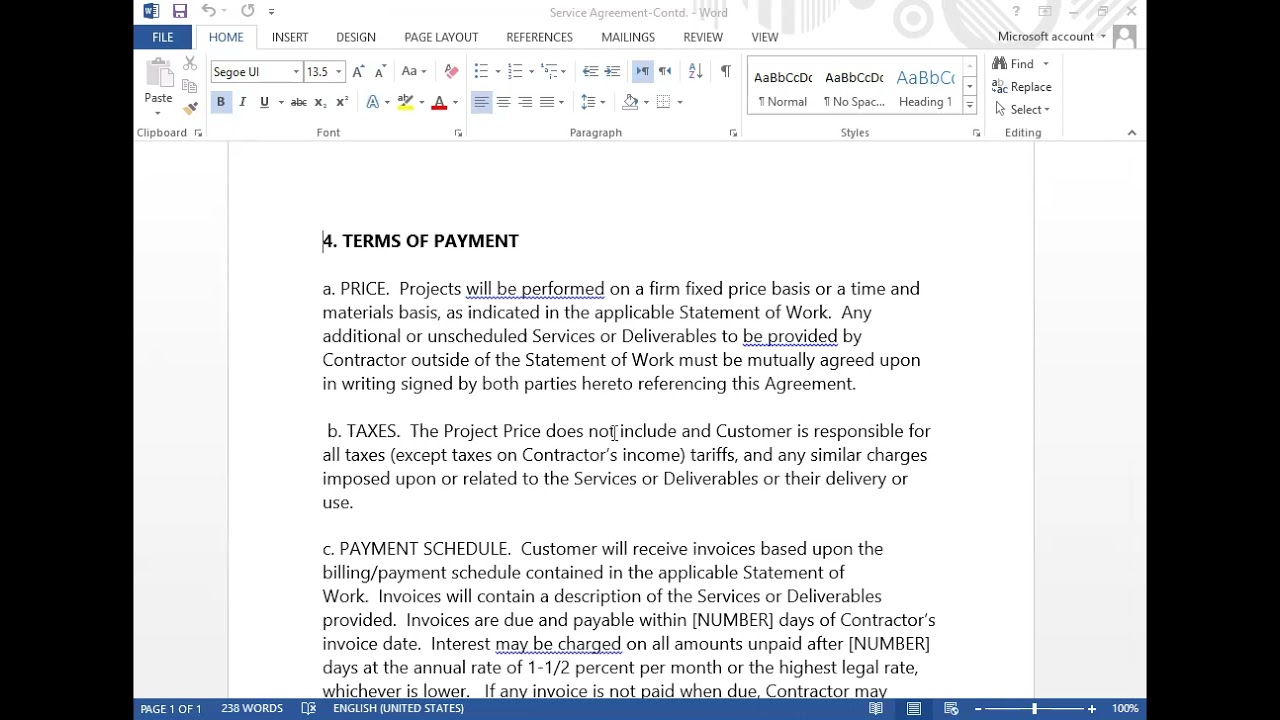The height and width of the screenshot is (720, 1280).
Task: Click Find in Editing group
Action: tap(1014, 64)
